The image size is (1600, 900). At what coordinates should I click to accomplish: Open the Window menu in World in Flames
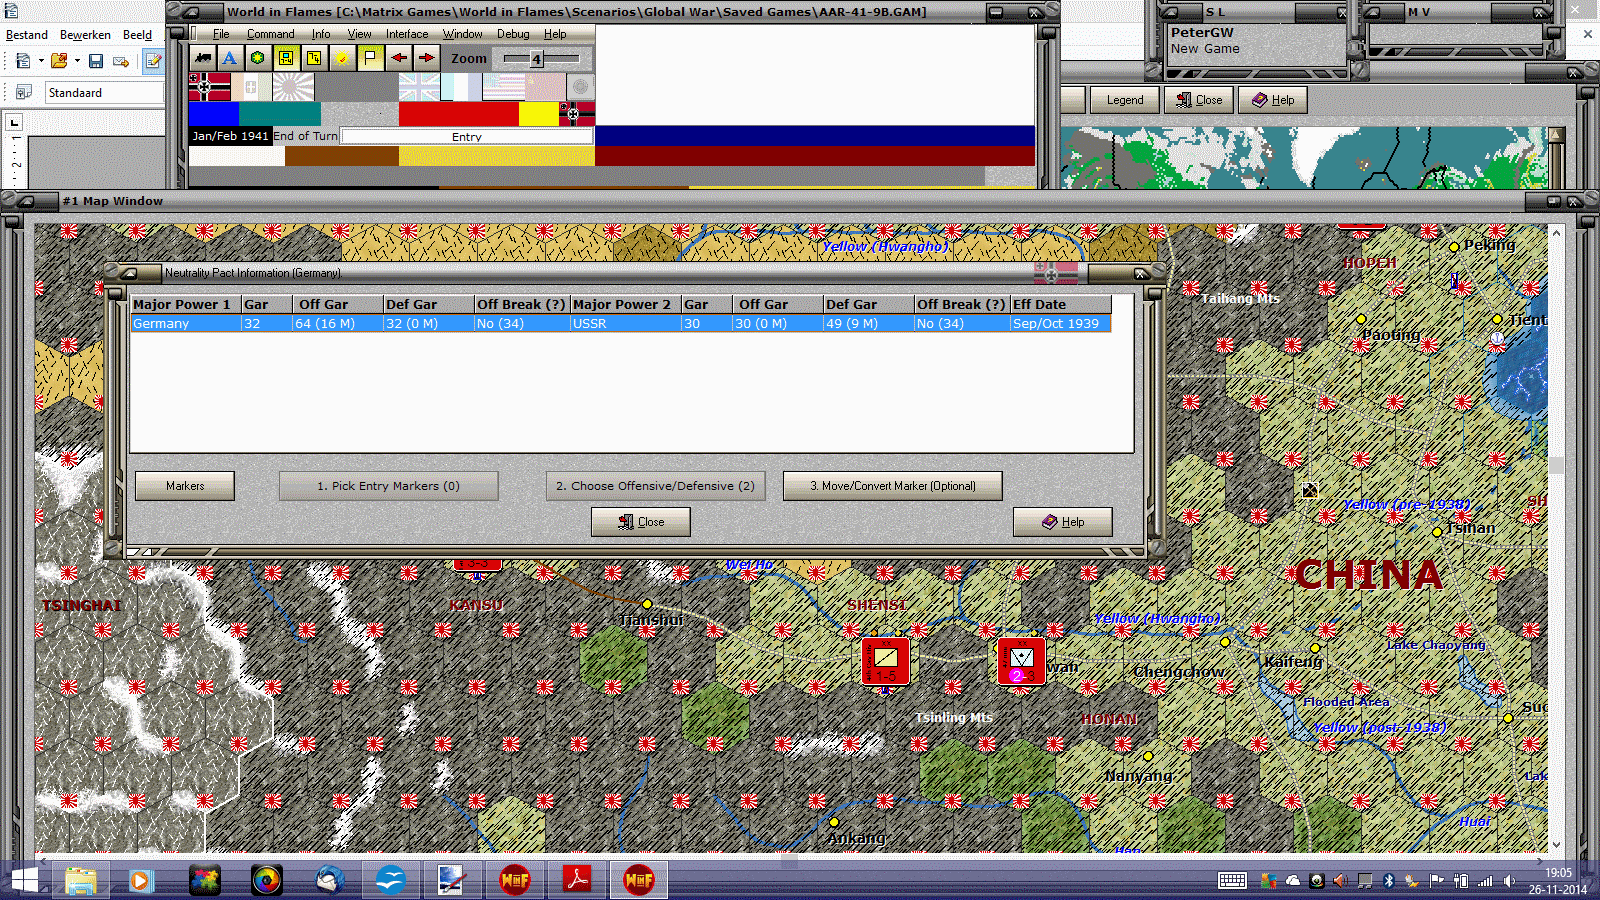pyautogui.click(x=462, y=34)
